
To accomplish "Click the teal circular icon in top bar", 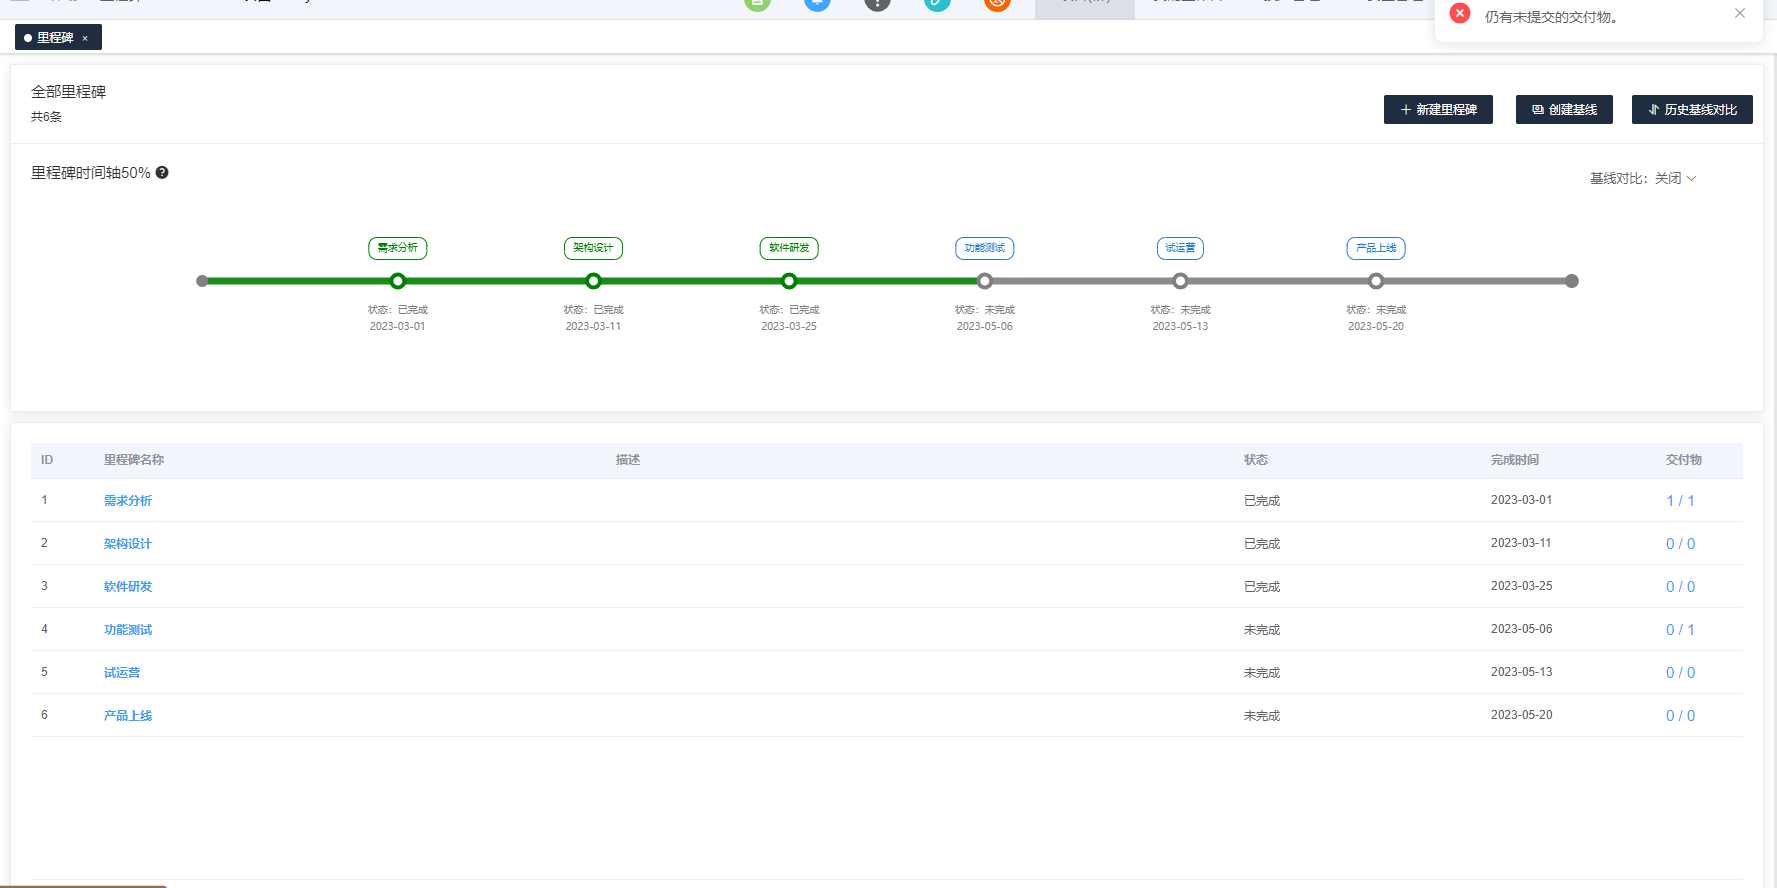I will point(937,3).
